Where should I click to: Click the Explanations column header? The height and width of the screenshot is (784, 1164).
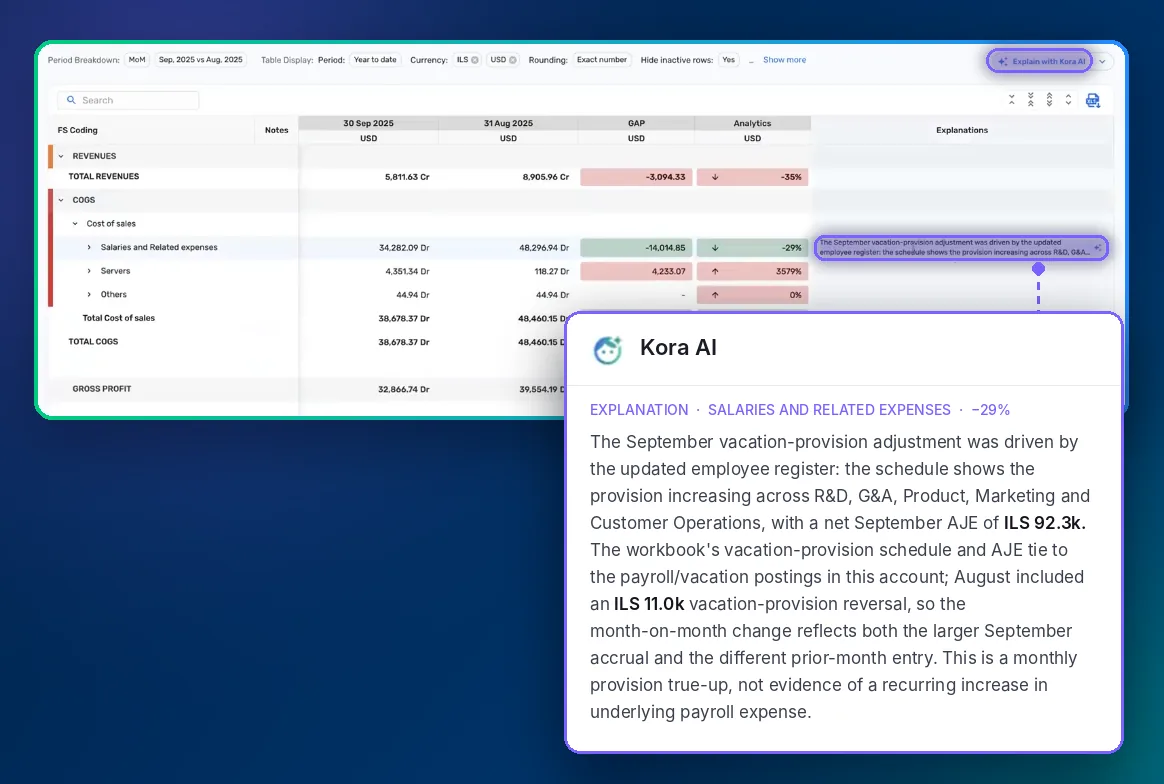tap(962, 131)
